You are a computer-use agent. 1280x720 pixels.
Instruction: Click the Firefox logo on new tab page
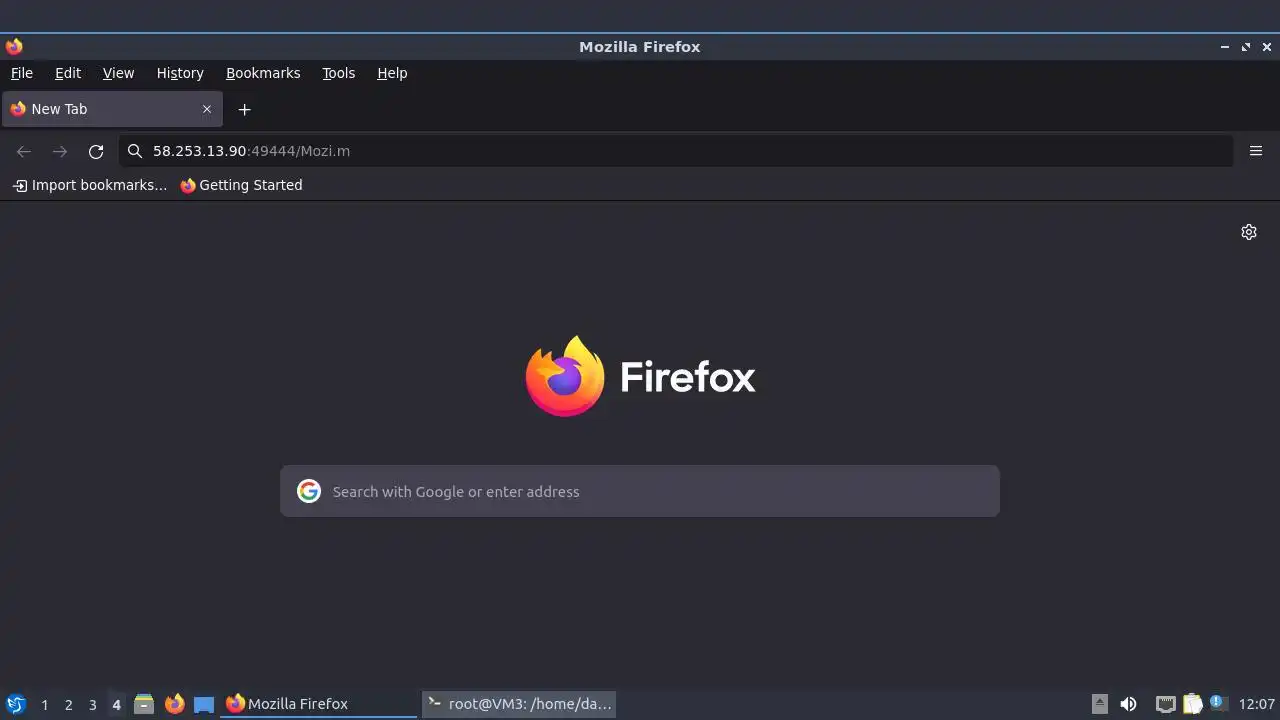(640, 376)
